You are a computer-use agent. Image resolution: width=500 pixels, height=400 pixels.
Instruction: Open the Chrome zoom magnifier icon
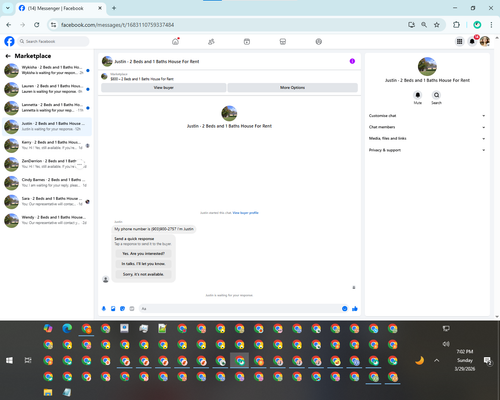coord(424,25)
